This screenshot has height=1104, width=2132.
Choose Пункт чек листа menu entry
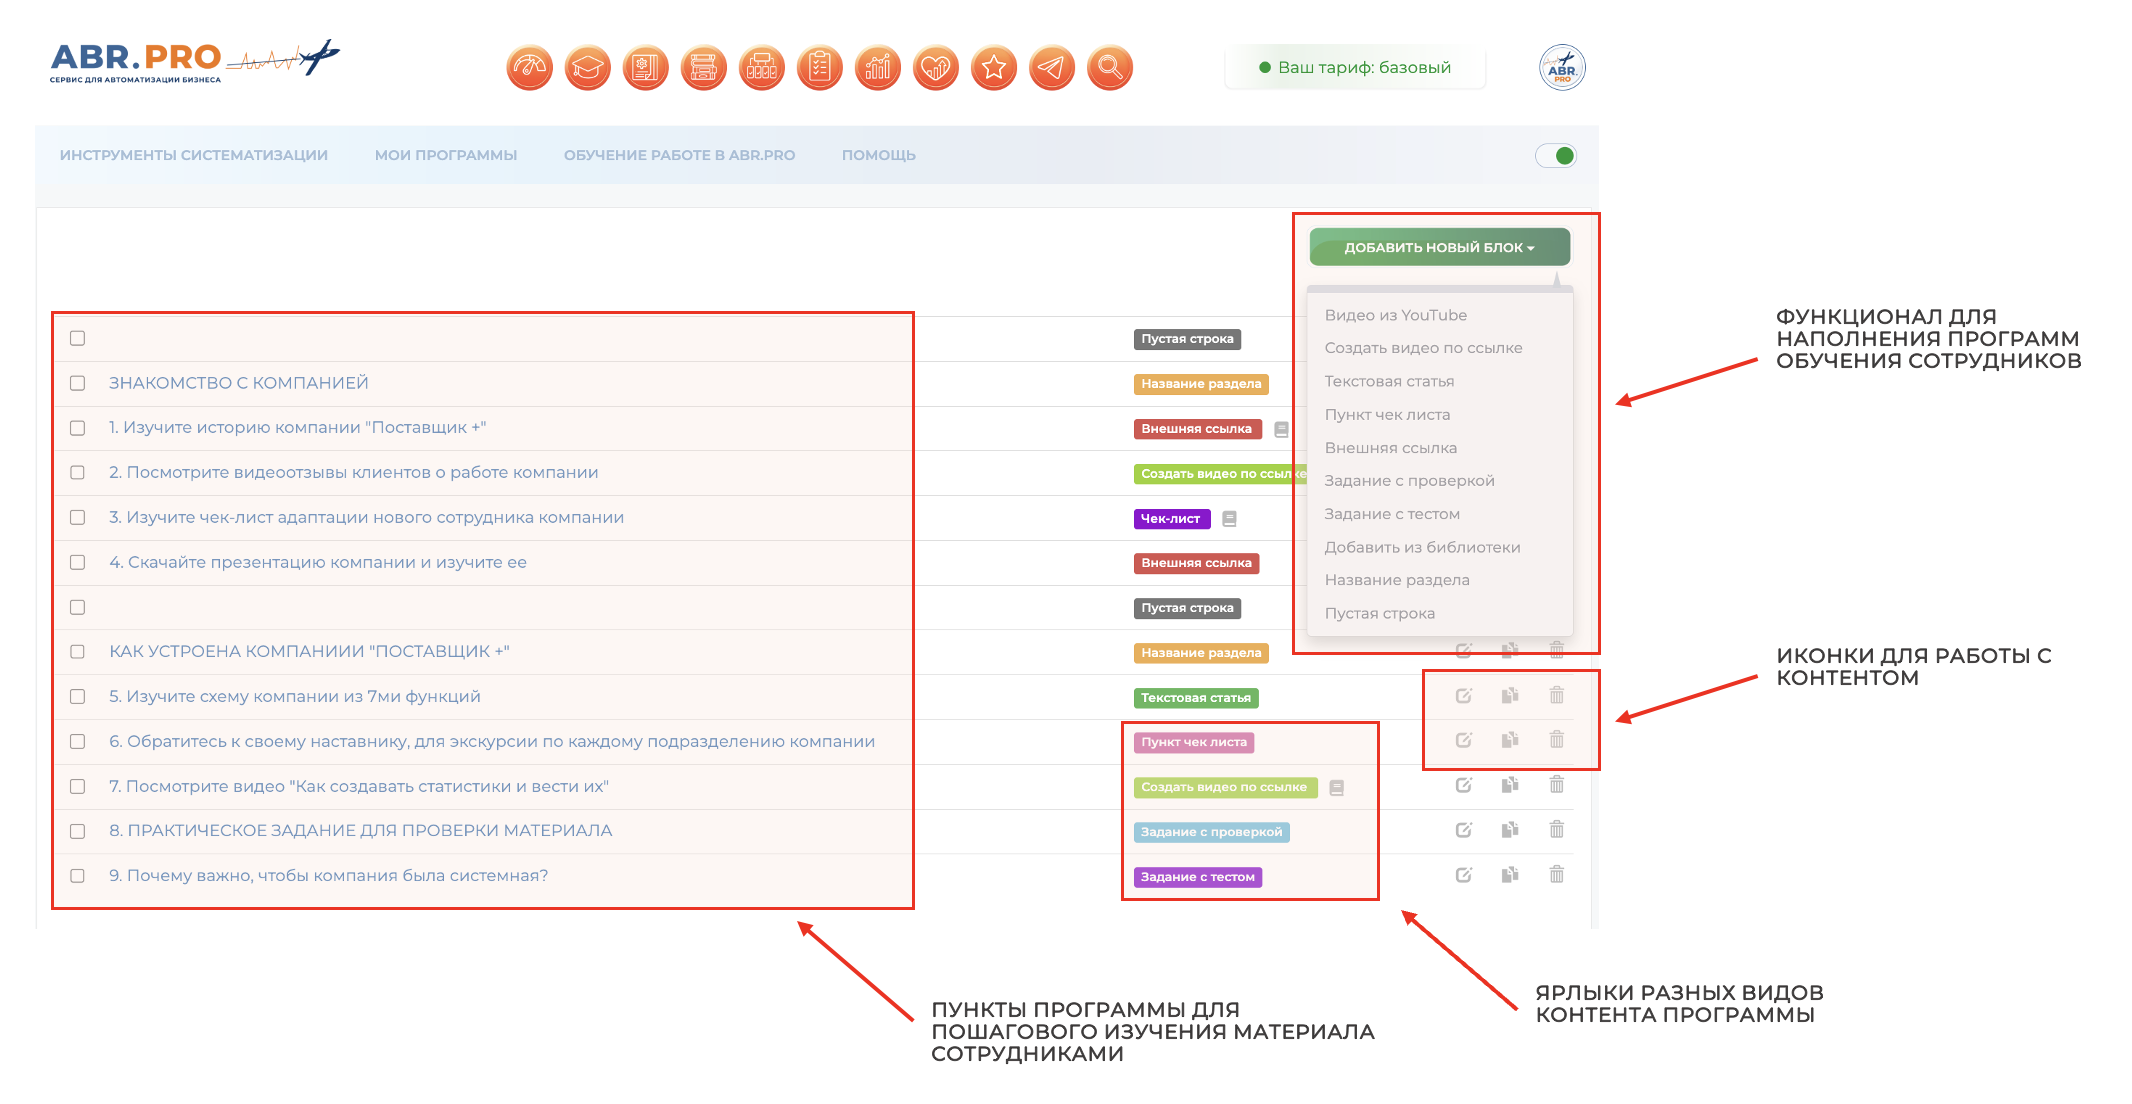coord(1387,414)
